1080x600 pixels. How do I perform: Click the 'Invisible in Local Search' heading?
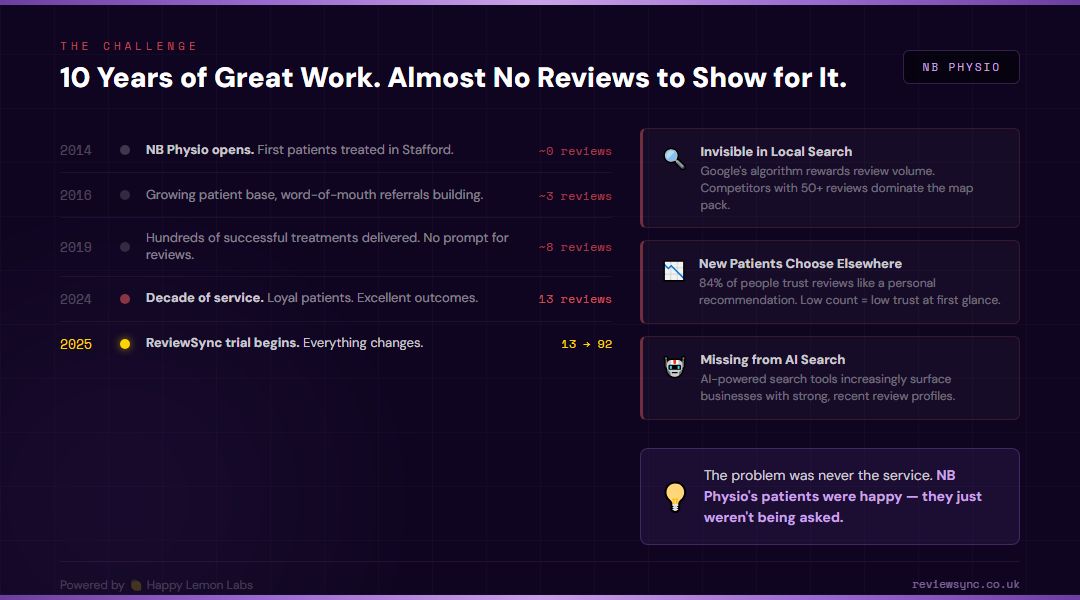[776, 152]
